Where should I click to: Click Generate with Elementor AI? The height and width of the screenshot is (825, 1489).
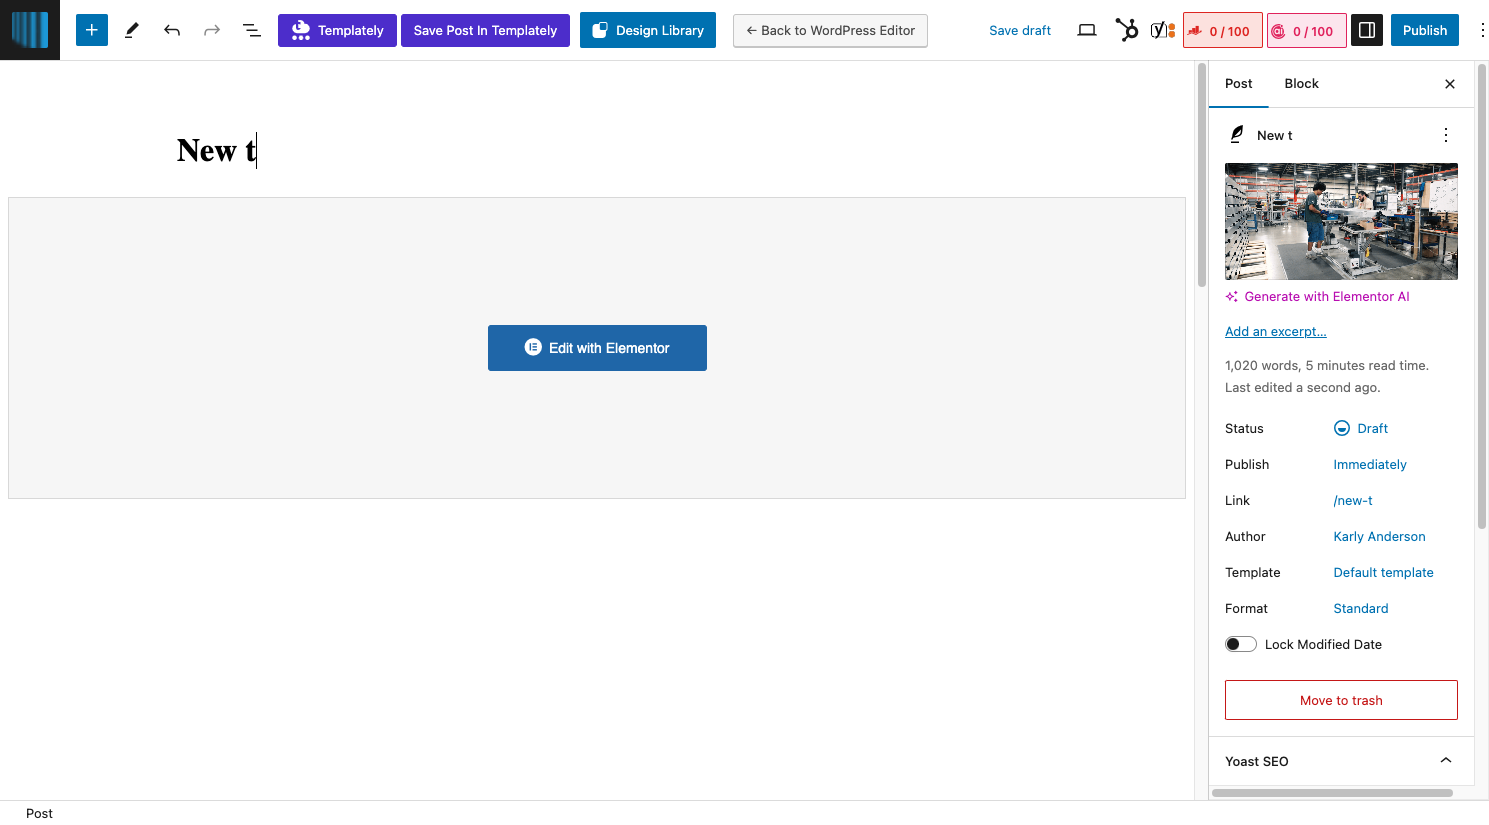click(x=1317, y=296)
